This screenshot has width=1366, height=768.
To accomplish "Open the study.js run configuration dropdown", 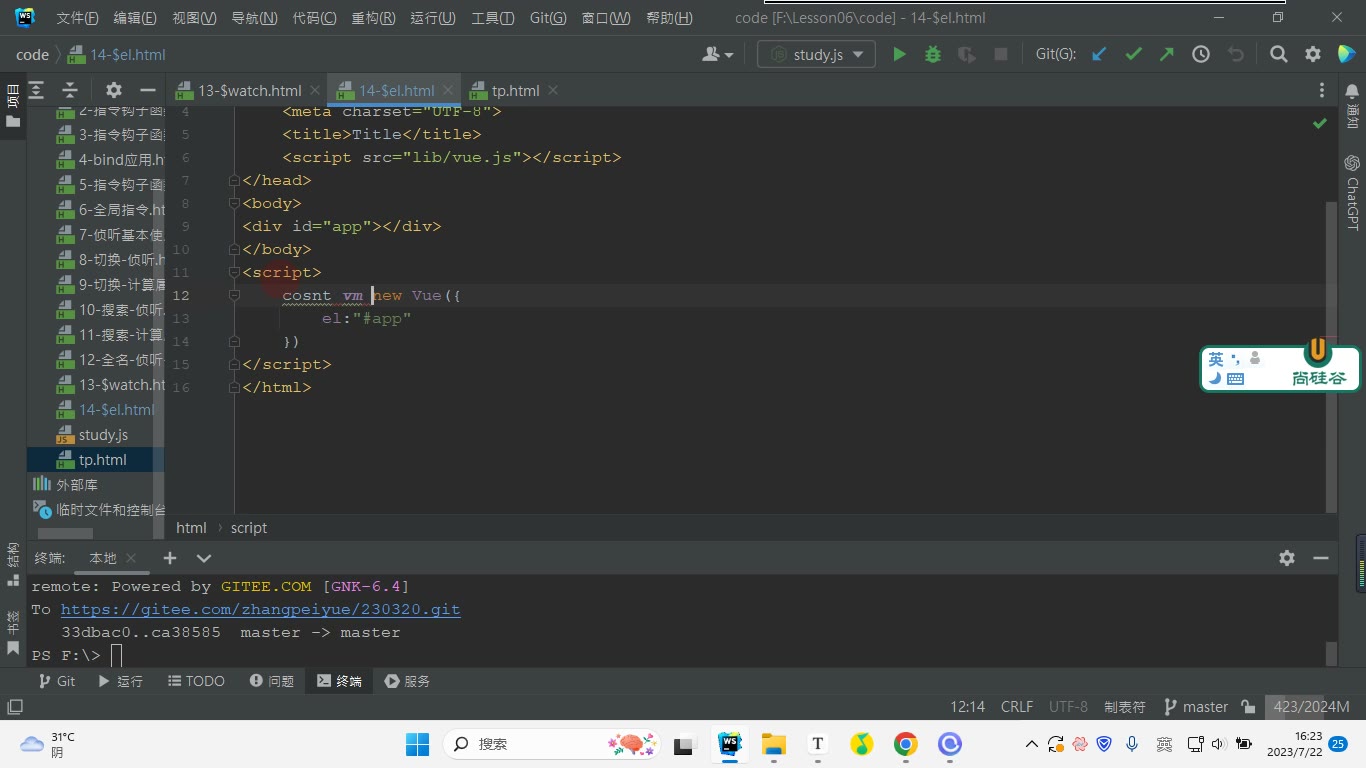I will (817, 55).
